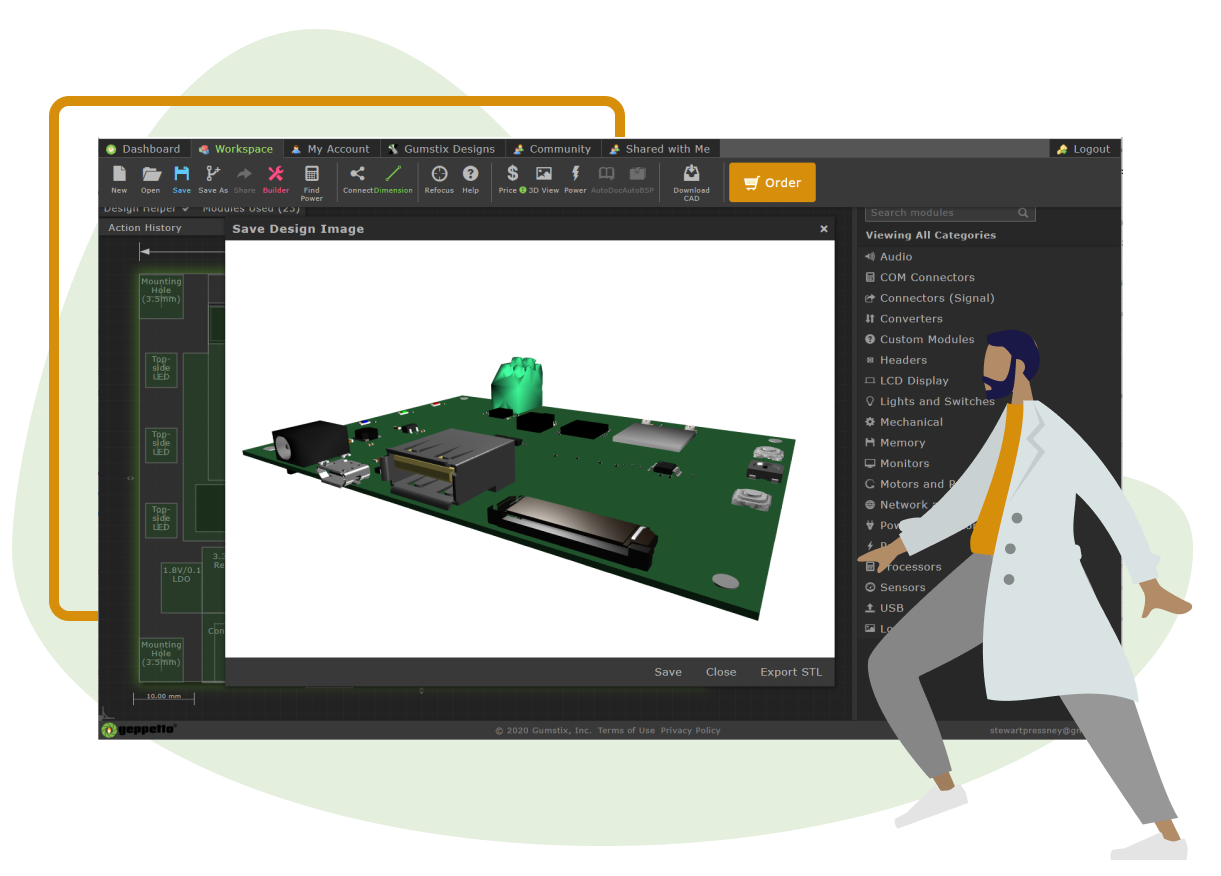Select the top Mounting Hole (3.5mm) module
This screenshot has width=1221, height=876.
[x=161, y=297]
